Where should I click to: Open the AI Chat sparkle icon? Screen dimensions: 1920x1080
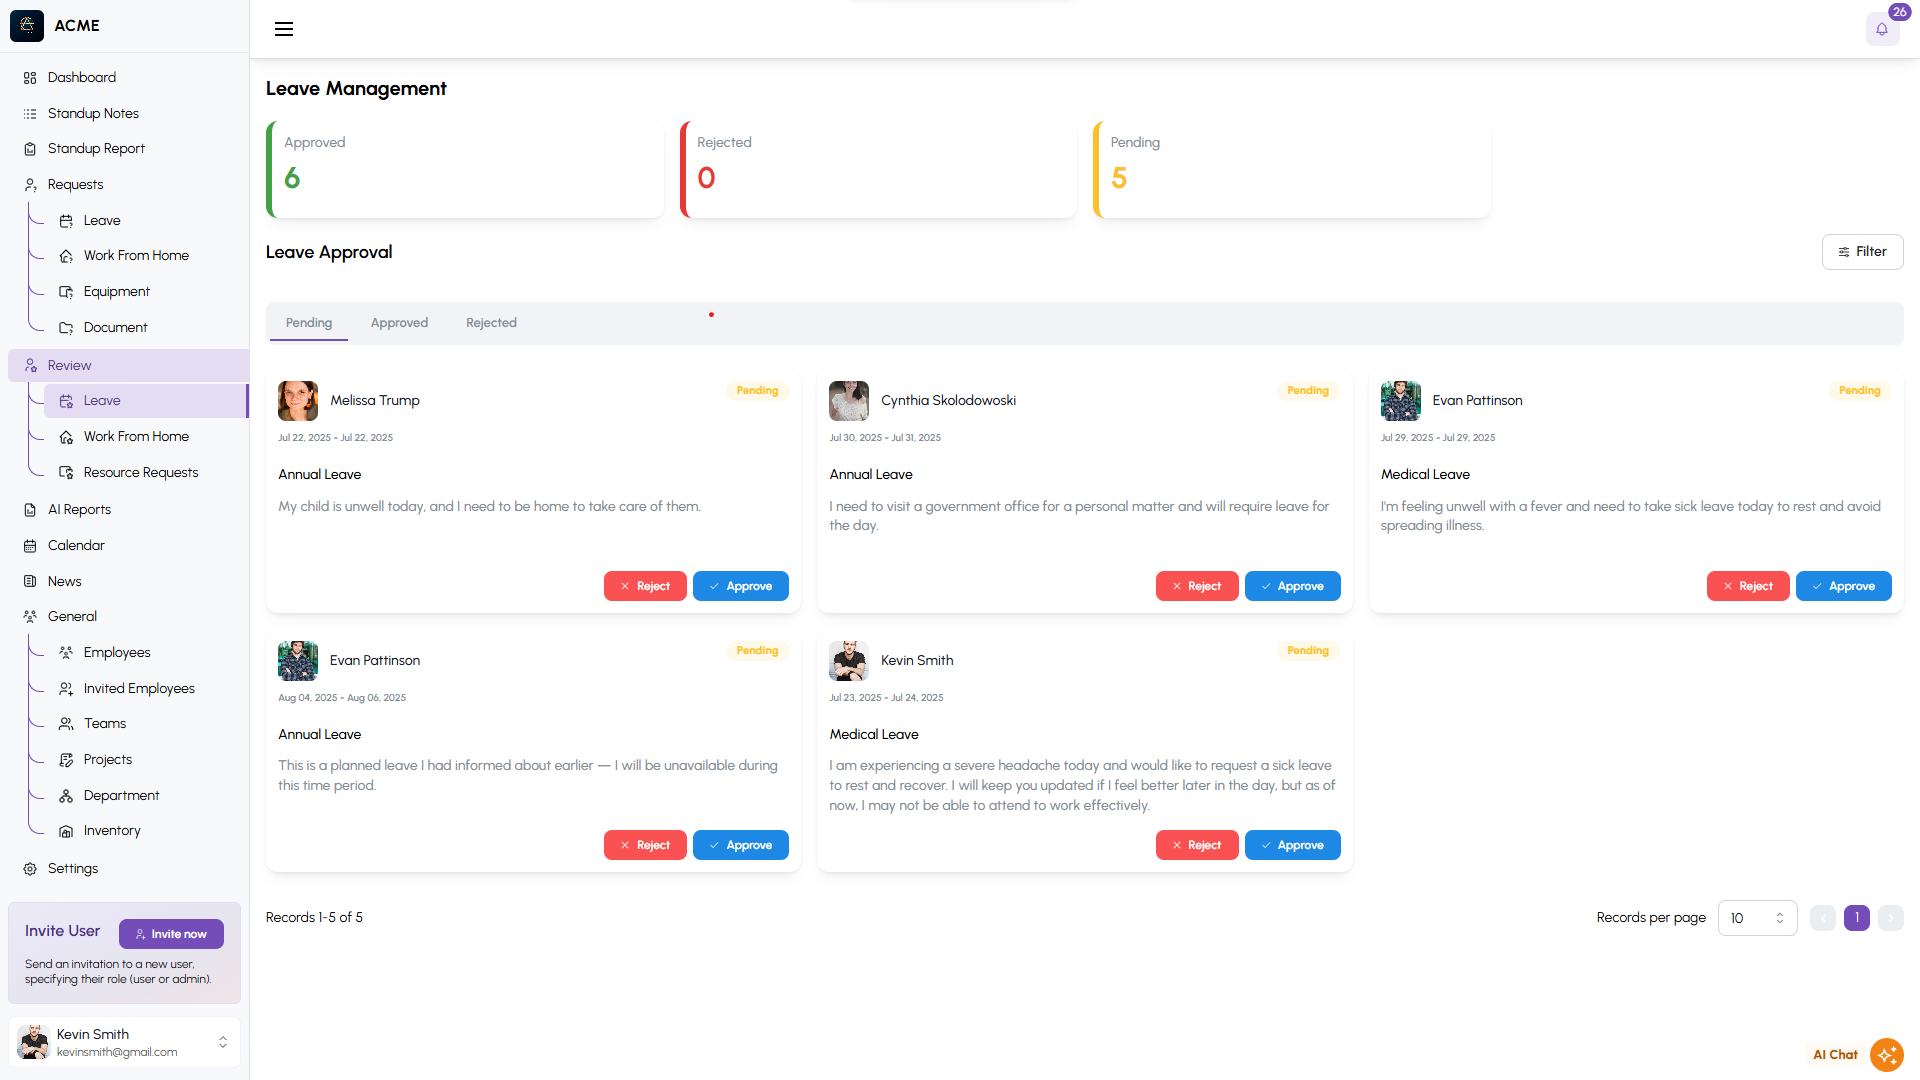1886,1054
